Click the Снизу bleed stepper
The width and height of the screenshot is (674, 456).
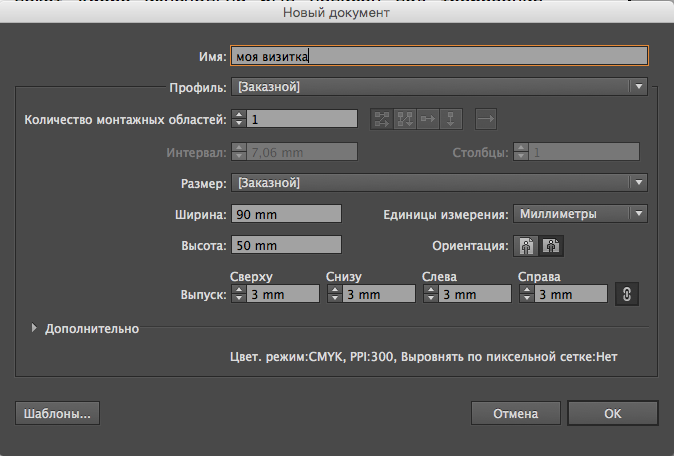point(335,294)
